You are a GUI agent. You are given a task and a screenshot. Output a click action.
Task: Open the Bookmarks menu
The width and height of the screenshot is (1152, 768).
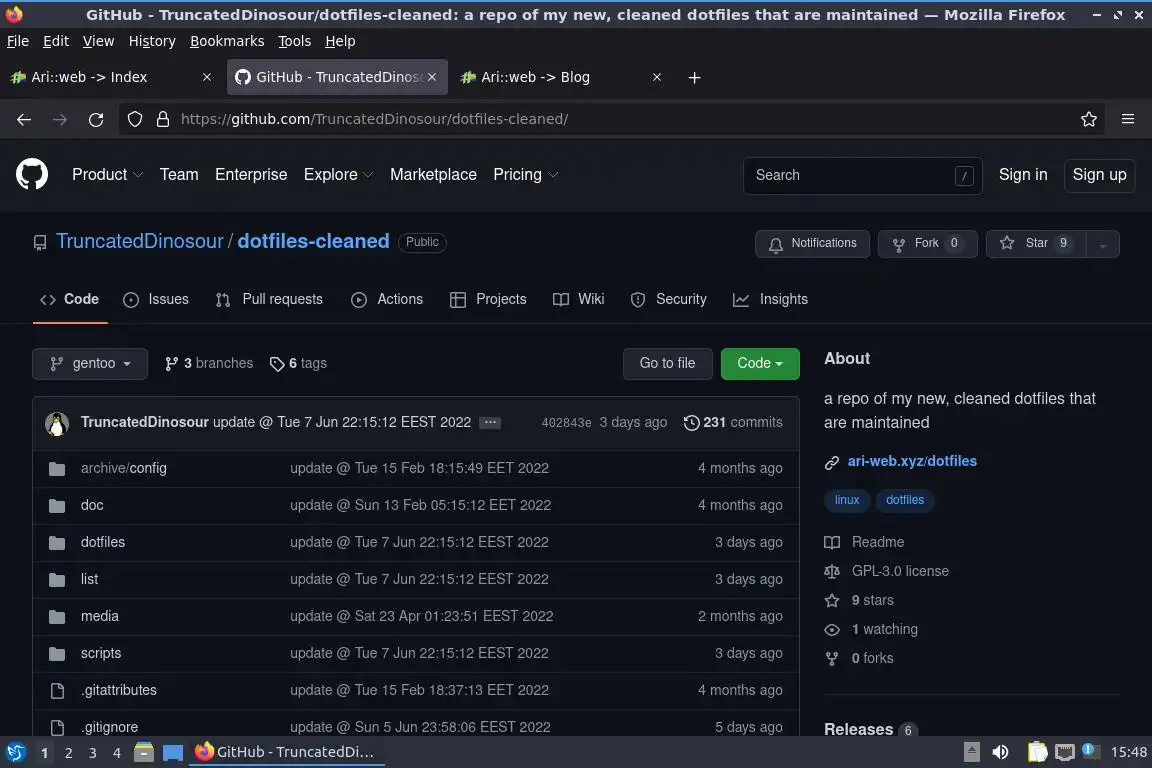227,41
